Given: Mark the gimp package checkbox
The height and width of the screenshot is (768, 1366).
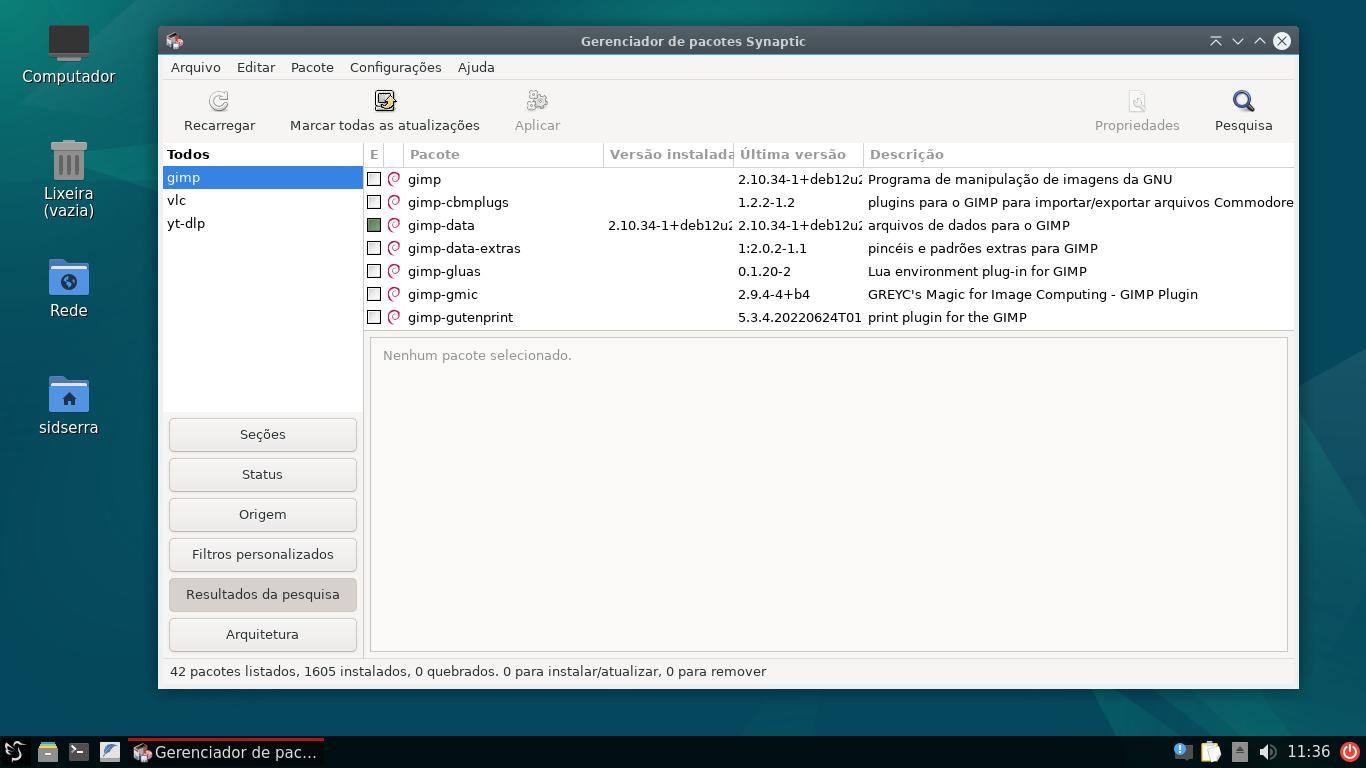Looking at the screenshot, I should (x=374, y=179).
